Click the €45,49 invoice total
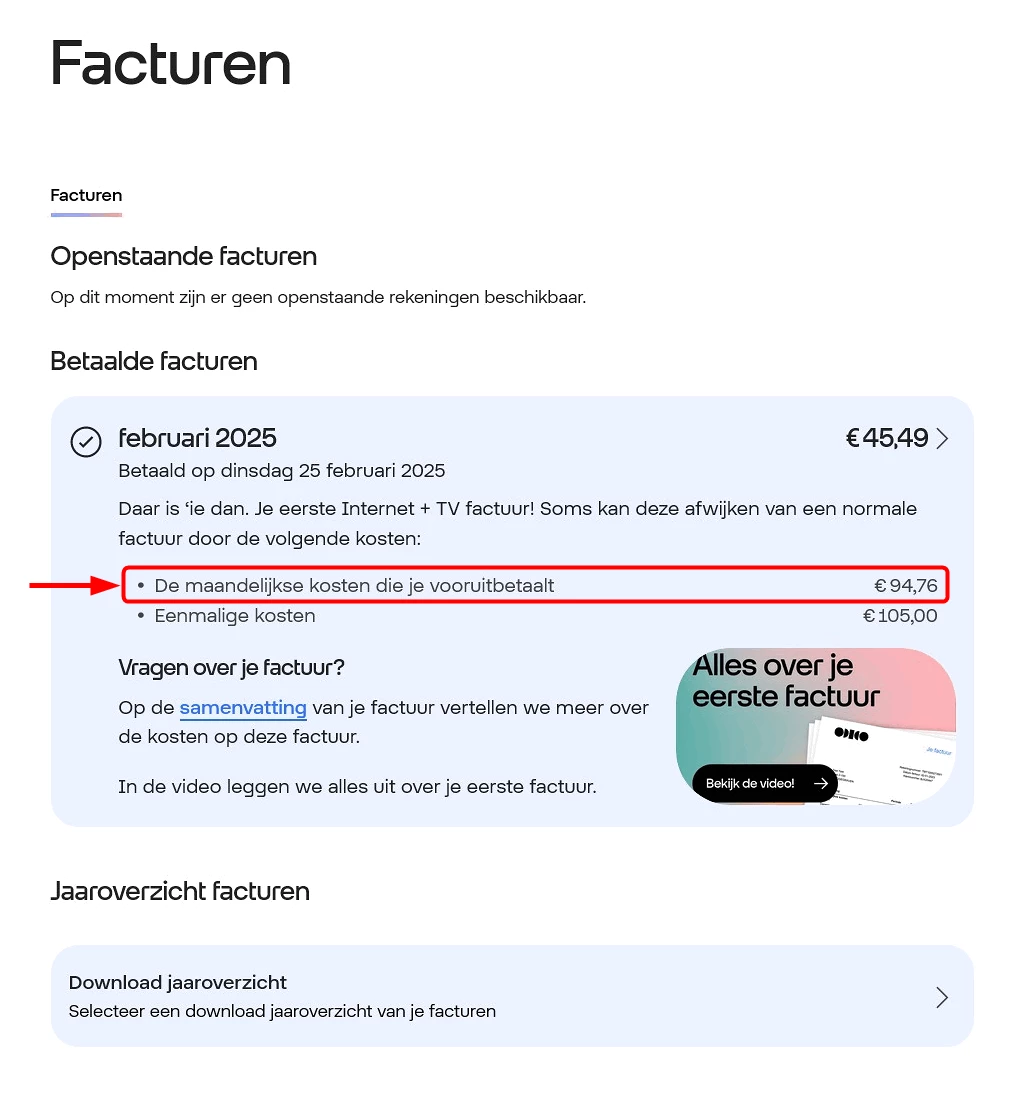 point(886,438)
